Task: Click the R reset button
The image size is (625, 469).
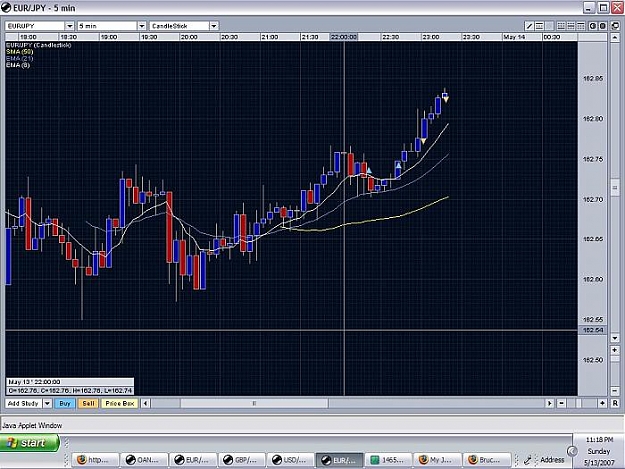Action: point(615,404)
